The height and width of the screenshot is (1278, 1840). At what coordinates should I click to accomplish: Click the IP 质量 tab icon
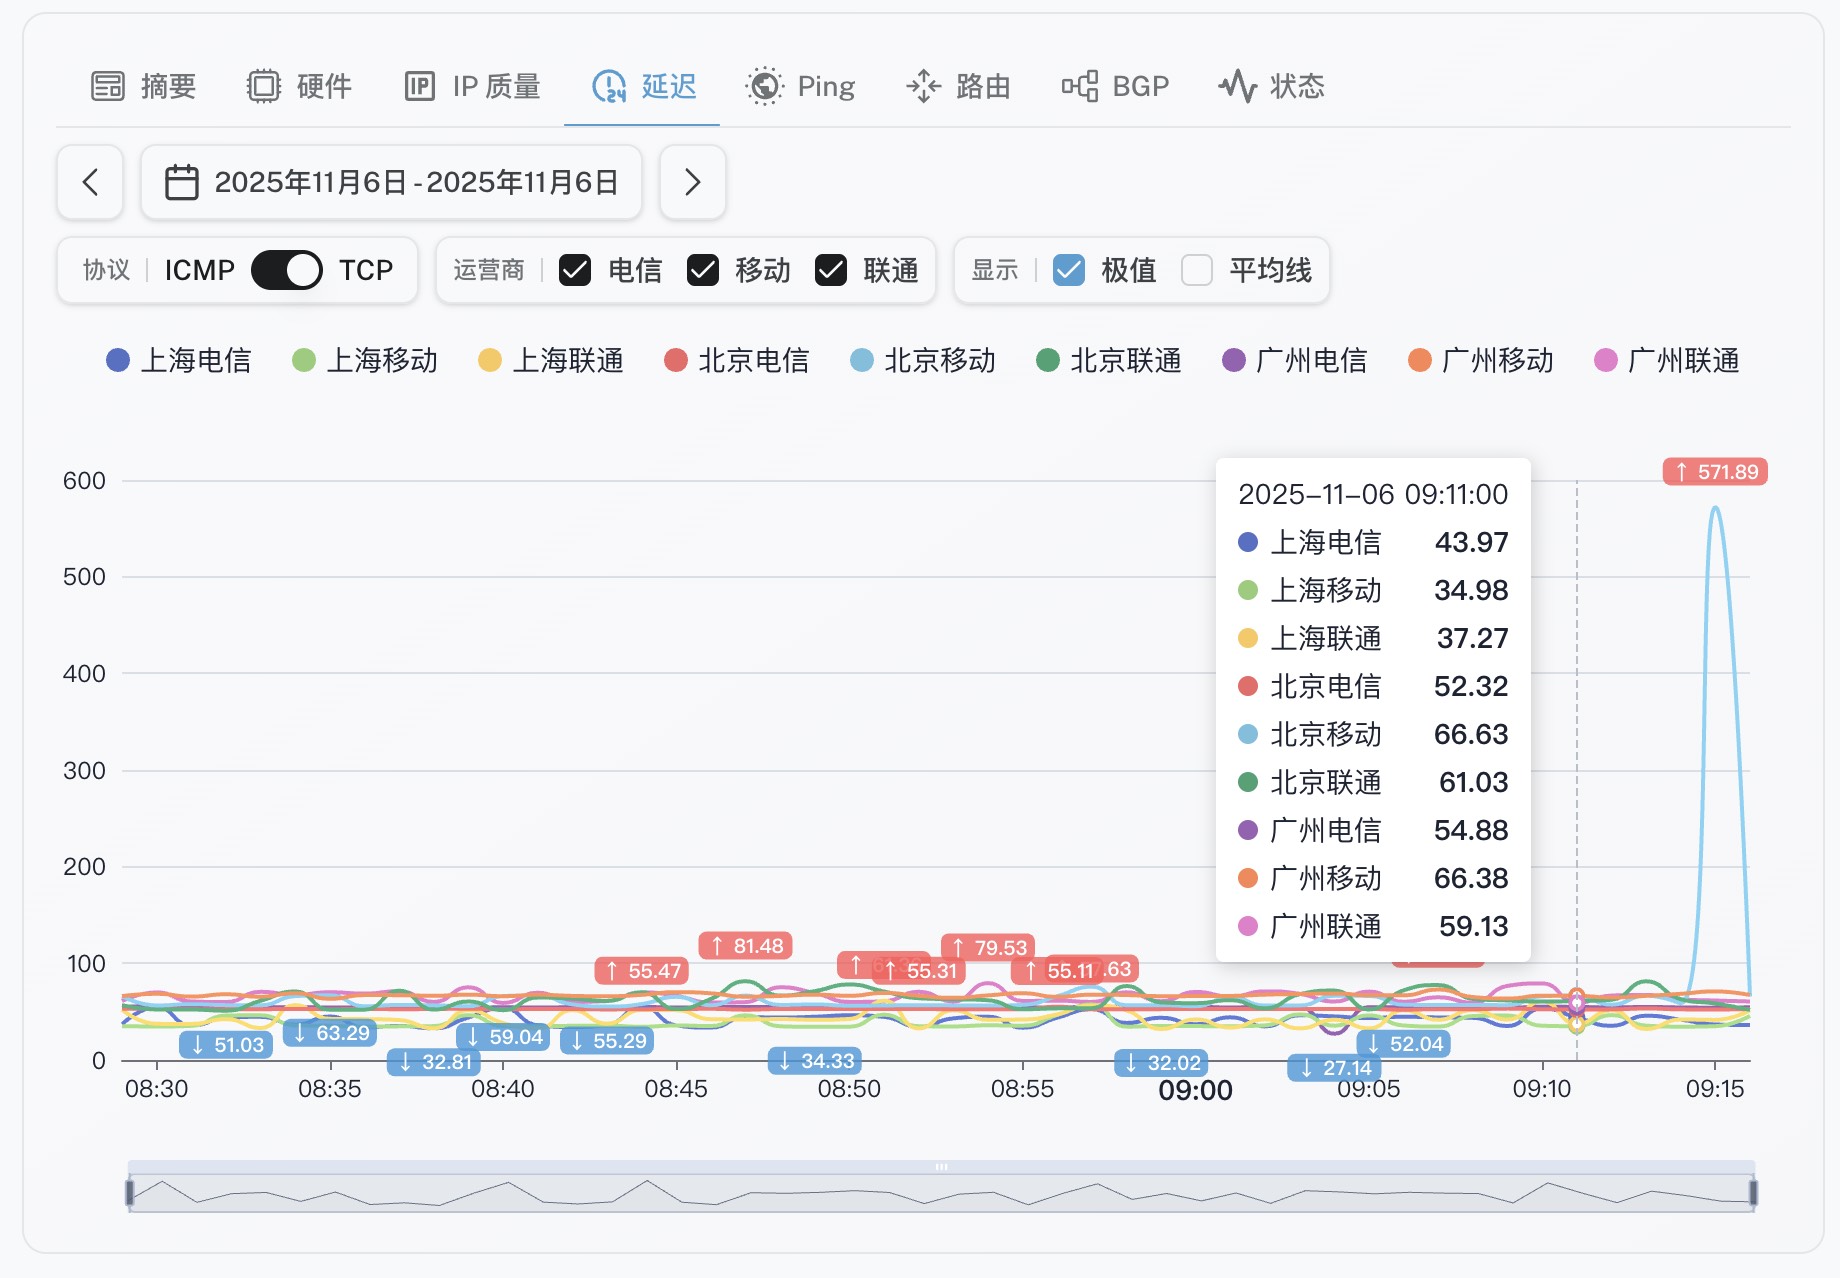tap(419, 87)
